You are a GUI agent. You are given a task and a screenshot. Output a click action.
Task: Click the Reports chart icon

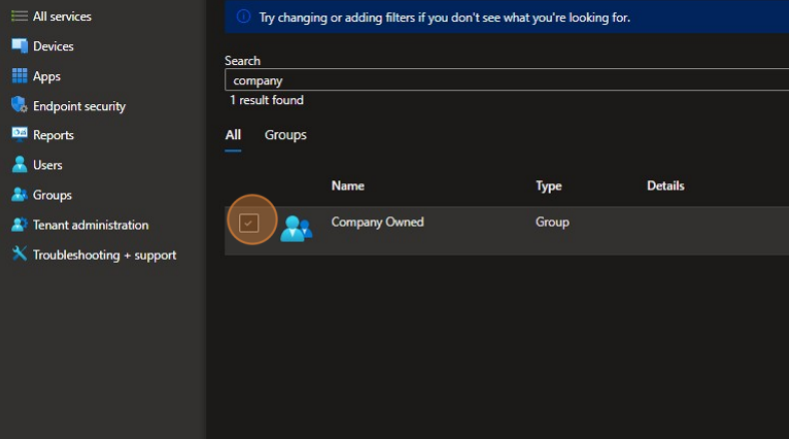click(x=19, y=135)
